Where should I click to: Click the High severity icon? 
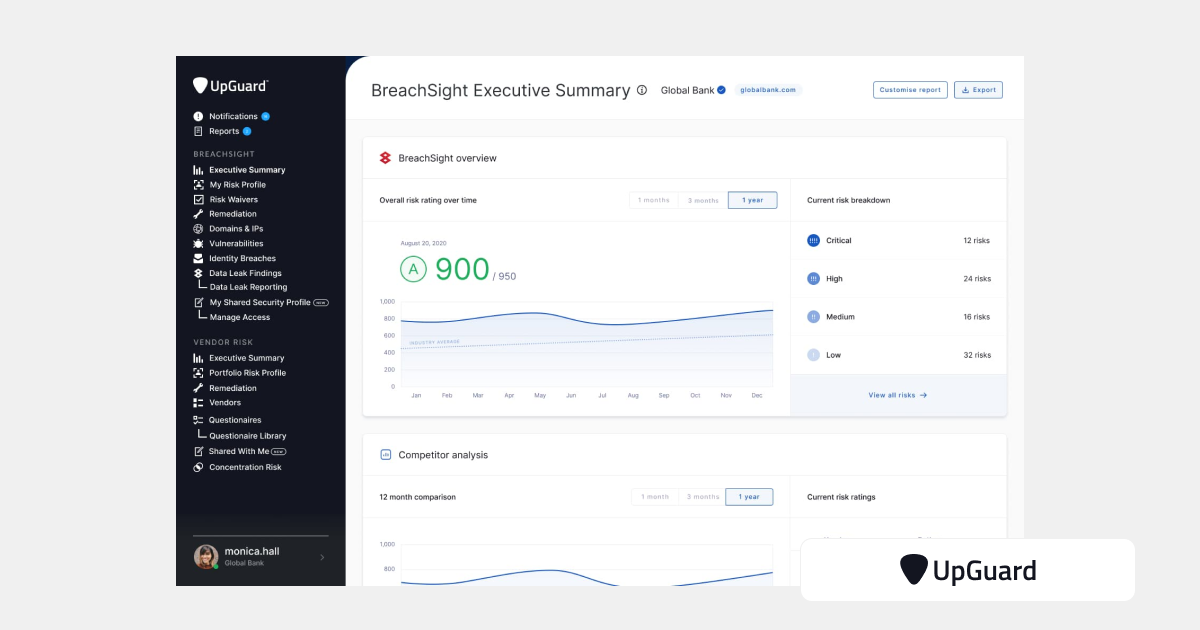pyautogui.click(x=813, y=279)
